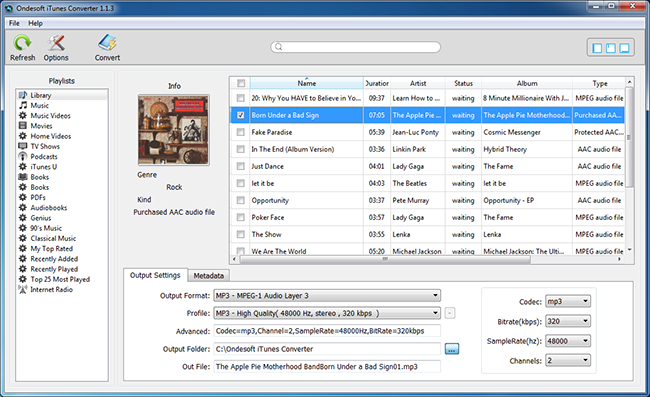Open the Codec dropdown
This screenshot has width=650, height=397.
(568, 301)
